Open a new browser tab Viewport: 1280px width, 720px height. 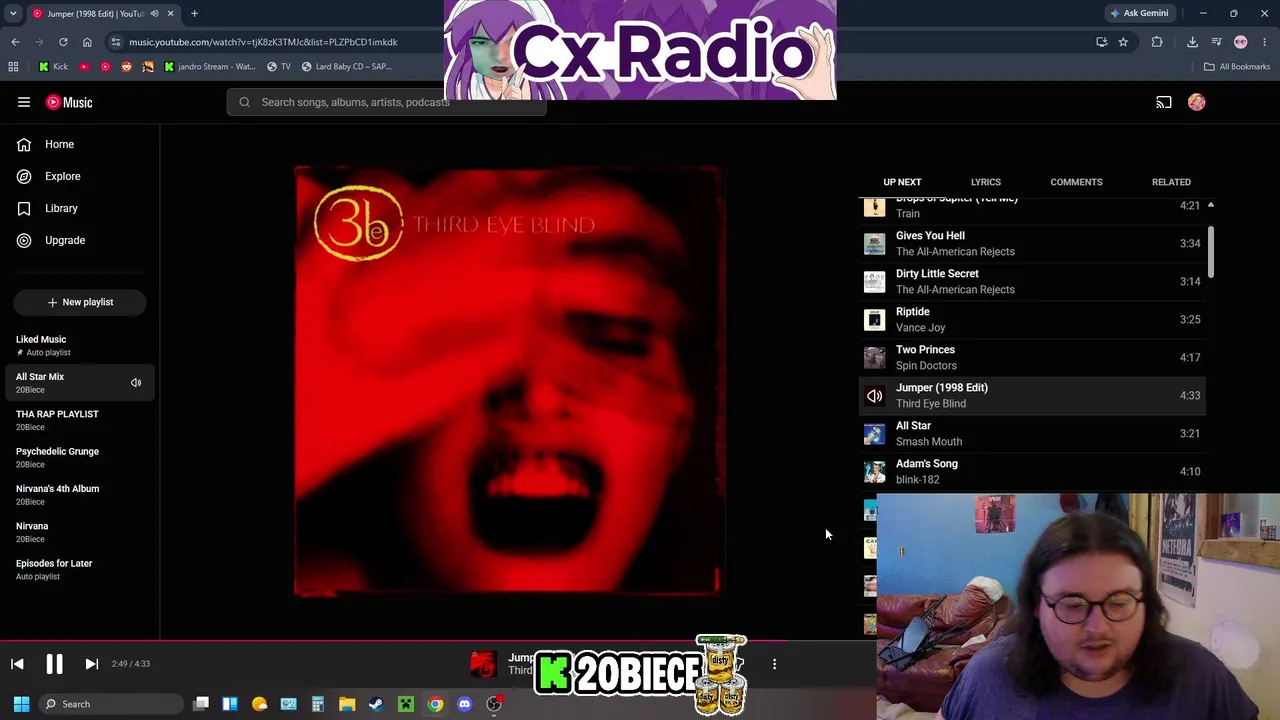click(194, 14)
